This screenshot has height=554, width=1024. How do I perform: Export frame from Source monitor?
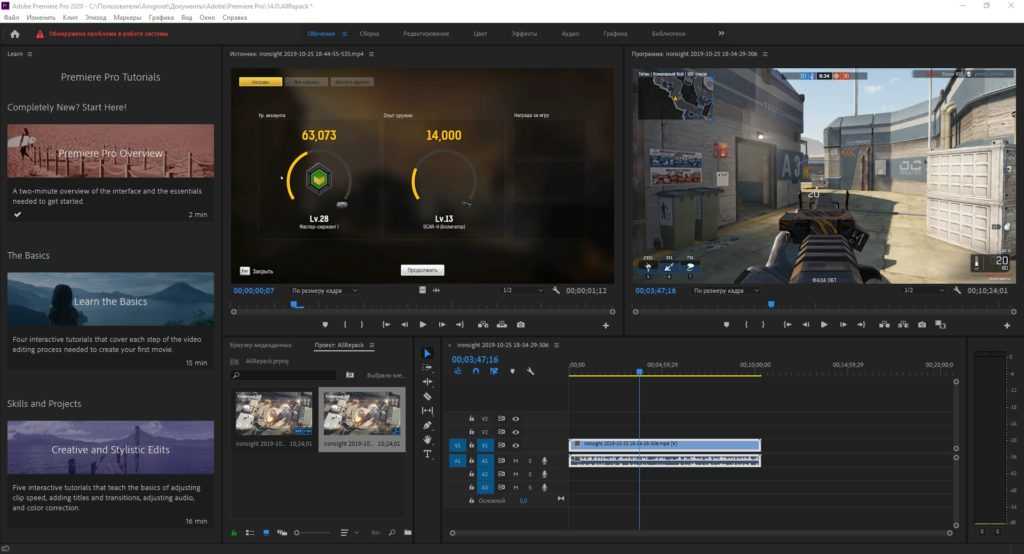(x=520, y=325)
